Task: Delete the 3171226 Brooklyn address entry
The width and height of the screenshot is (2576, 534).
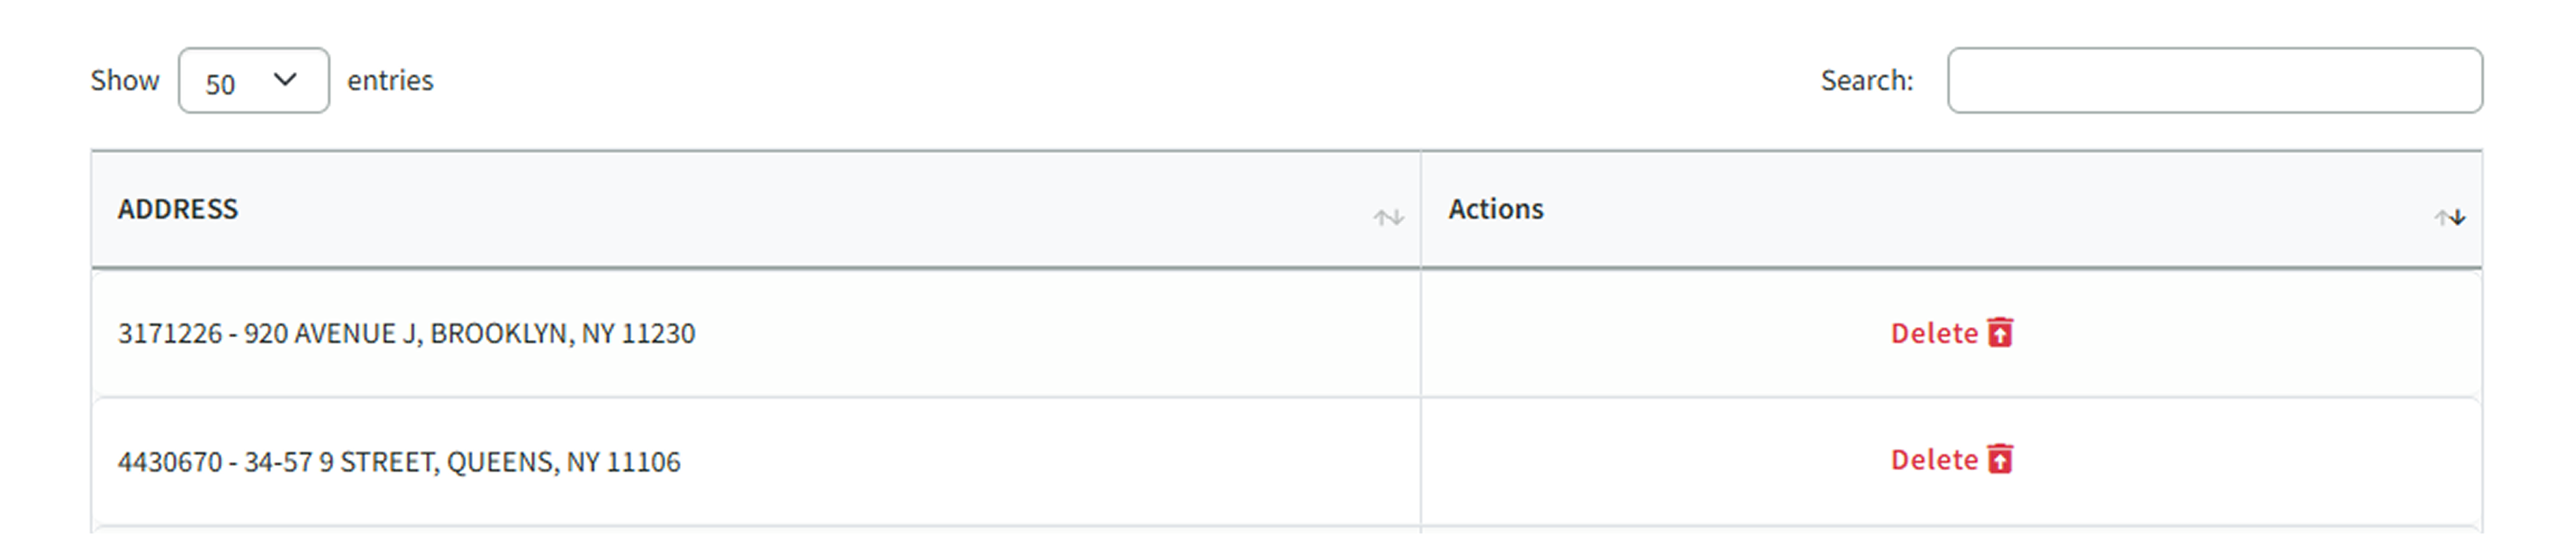Action: (1935, 333)
